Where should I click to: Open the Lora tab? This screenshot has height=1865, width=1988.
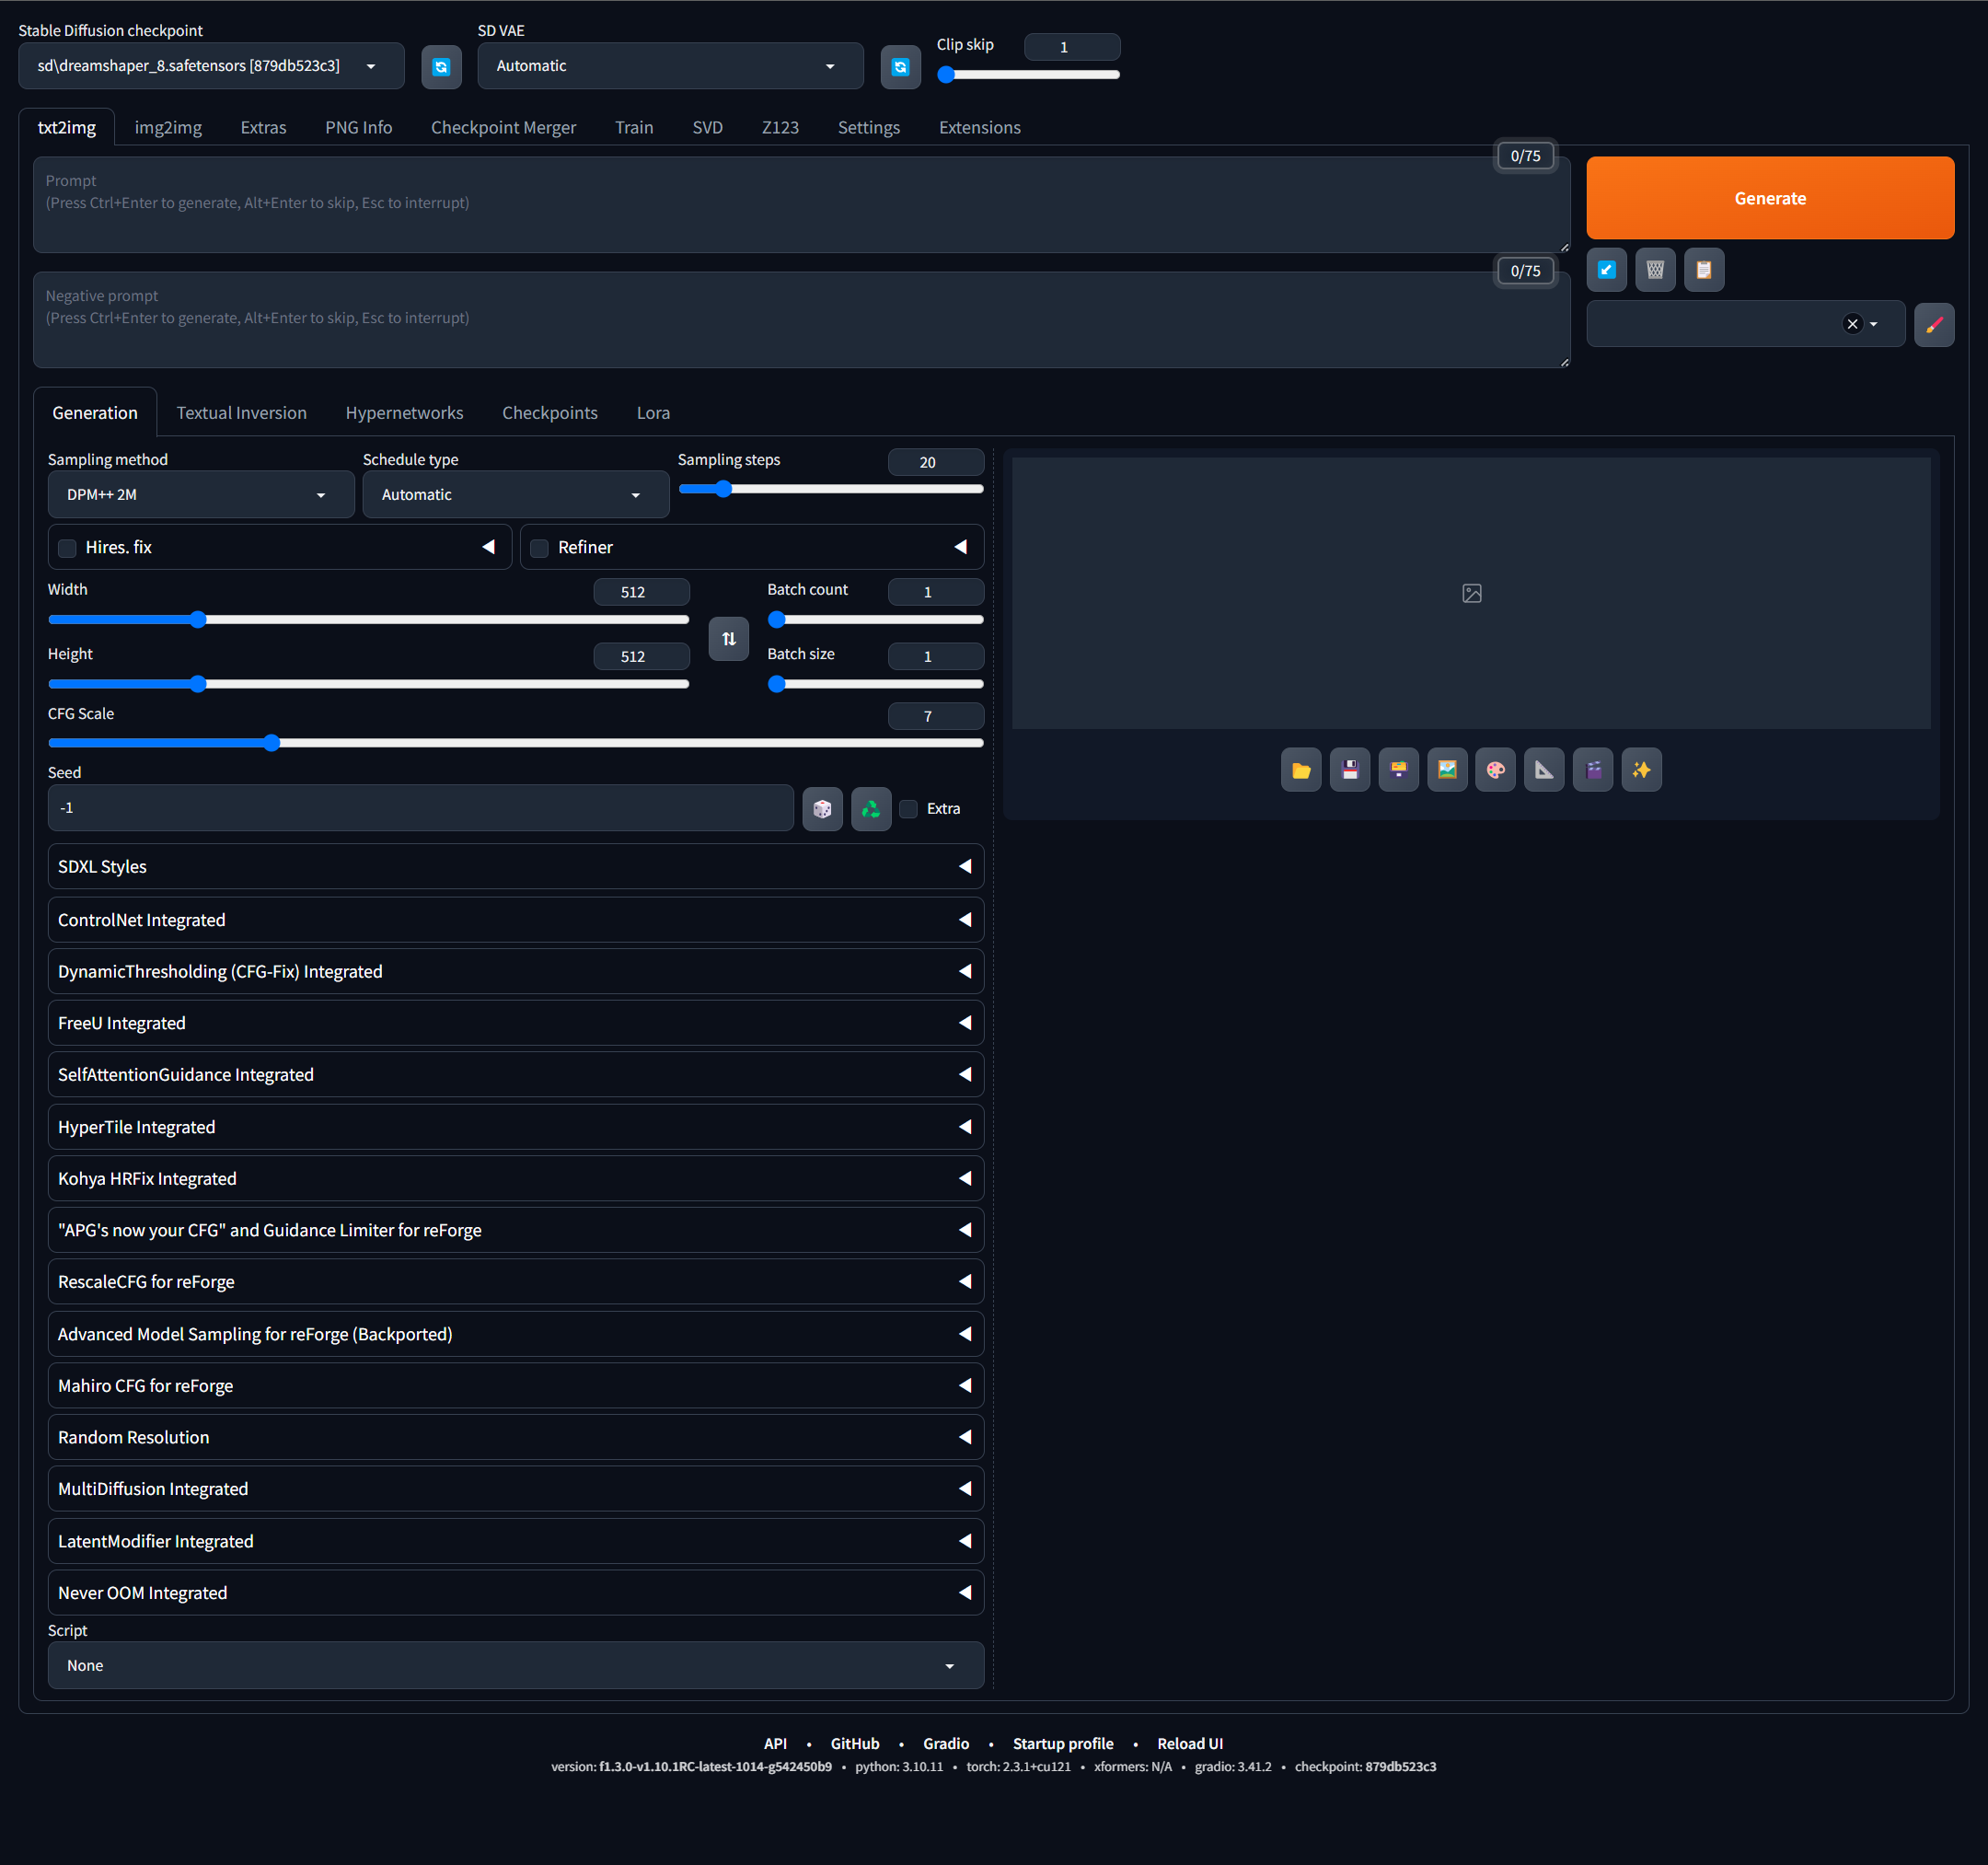(x=653, y=413)
